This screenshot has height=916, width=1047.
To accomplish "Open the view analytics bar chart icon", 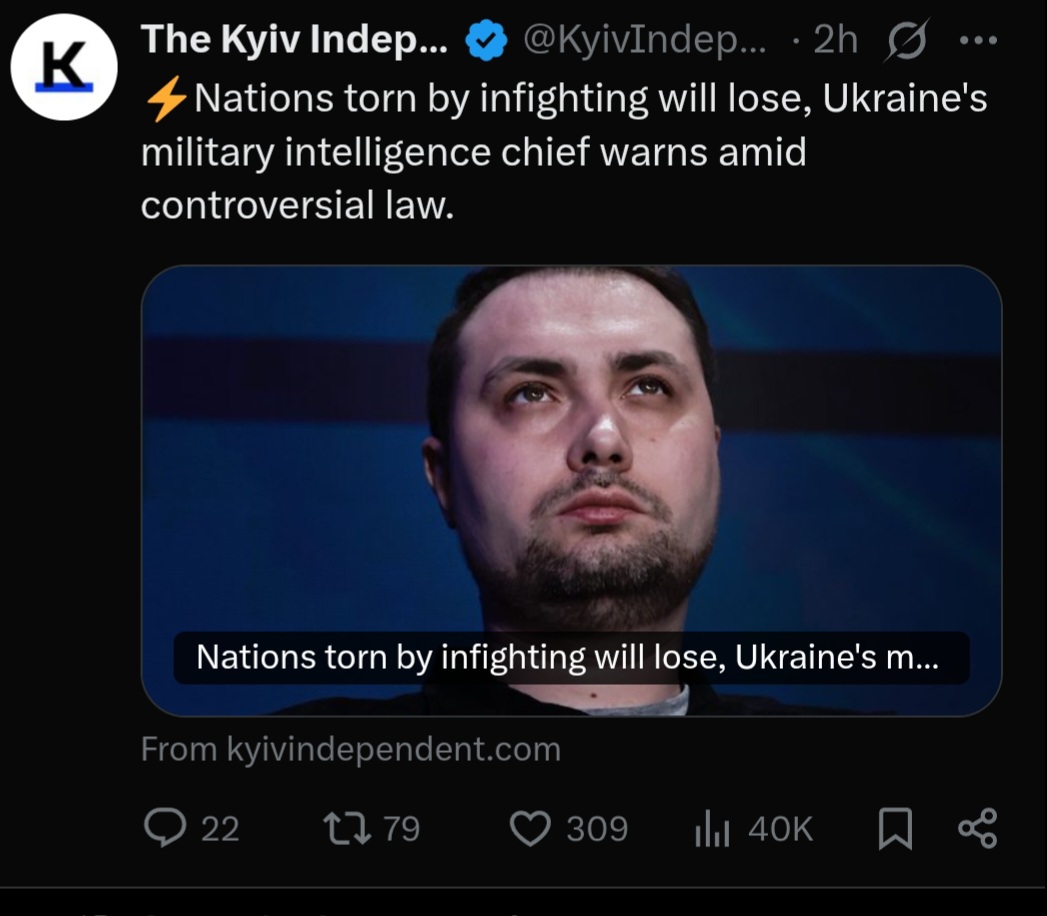I will tap(712, 829).
